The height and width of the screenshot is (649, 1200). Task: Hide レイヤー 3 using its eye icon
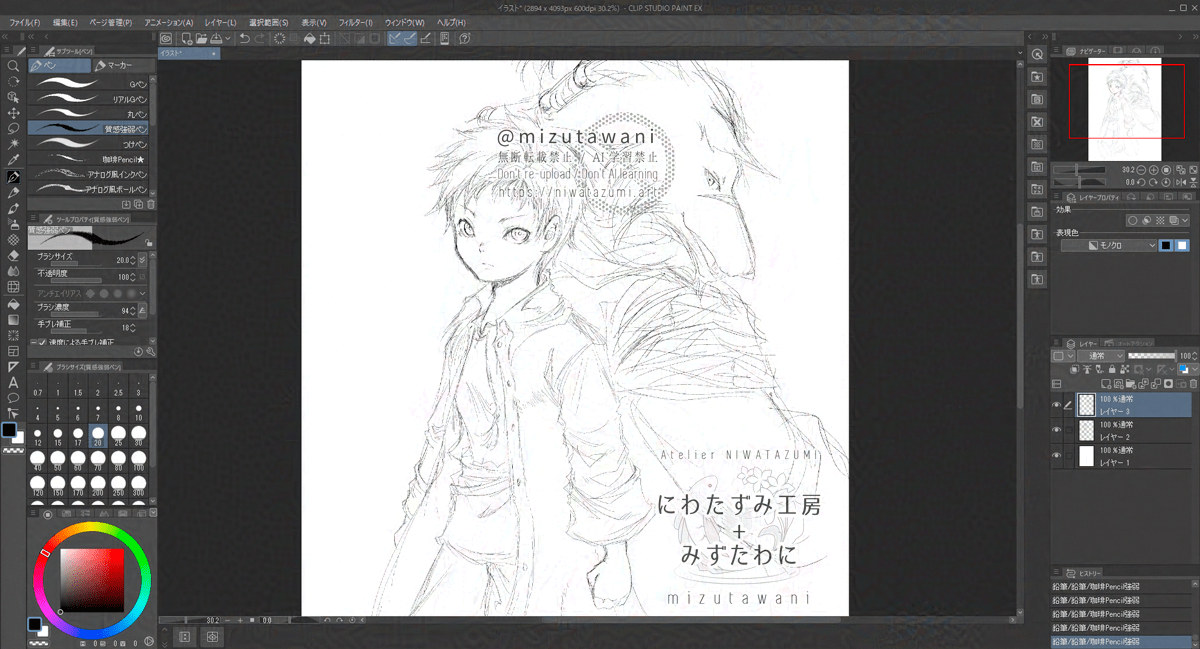pyautogui.click(x=1056, y=404)
